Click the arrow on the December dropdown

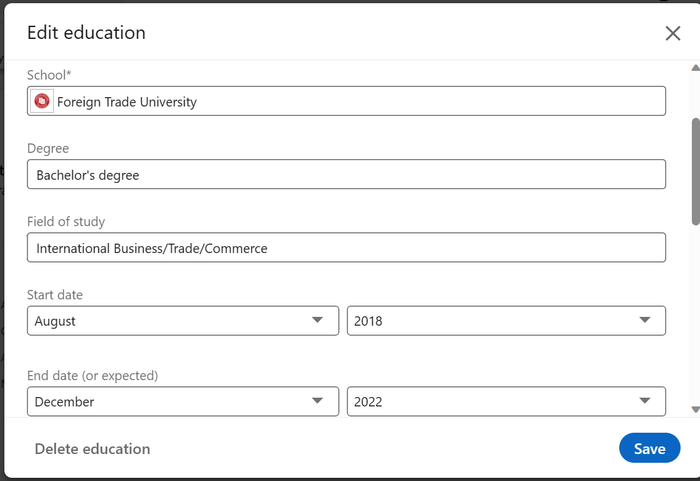pos(317,400)
